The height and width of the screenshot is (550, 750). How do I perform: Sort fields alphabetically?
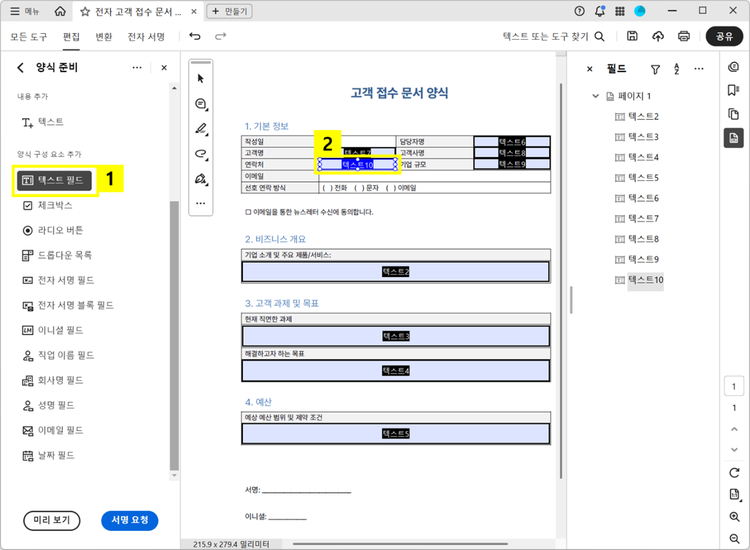pyautogui.click(x=676, y=69)
